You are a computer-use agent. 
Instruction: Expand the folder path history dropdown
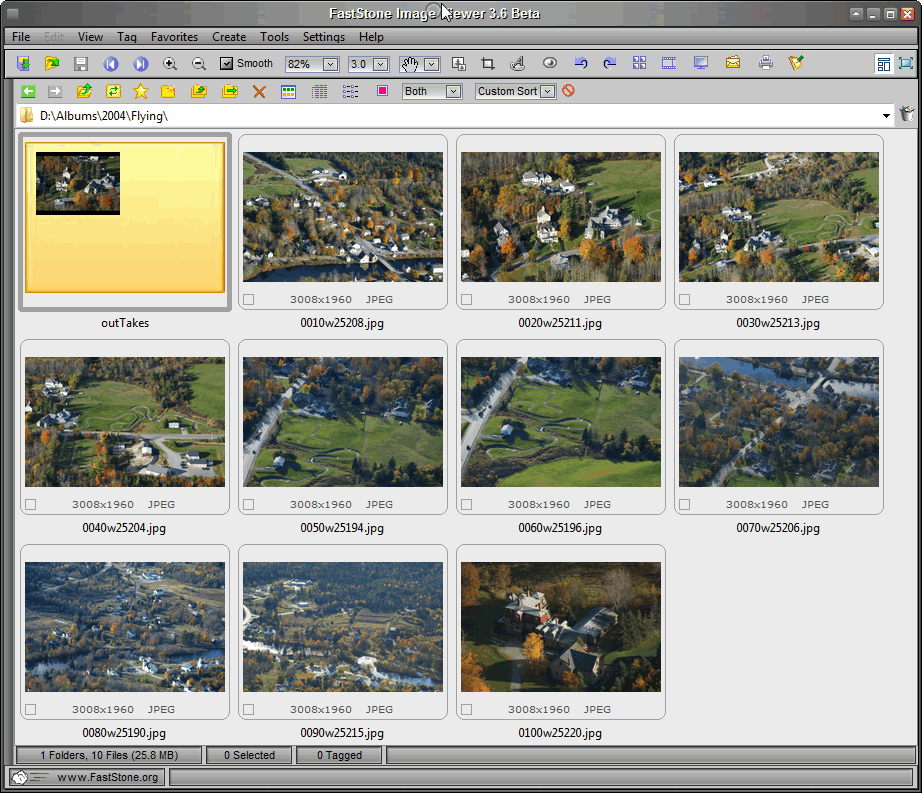(886, 116)
